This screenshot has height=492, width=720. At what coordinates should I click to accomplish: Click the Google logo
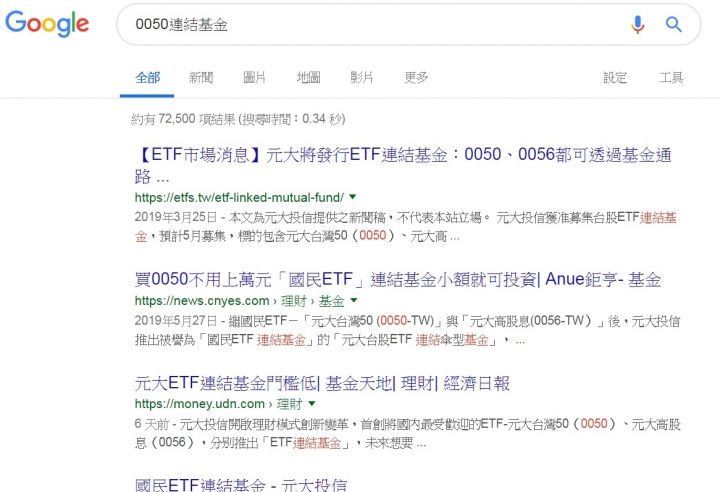click(x=47, y=23)
